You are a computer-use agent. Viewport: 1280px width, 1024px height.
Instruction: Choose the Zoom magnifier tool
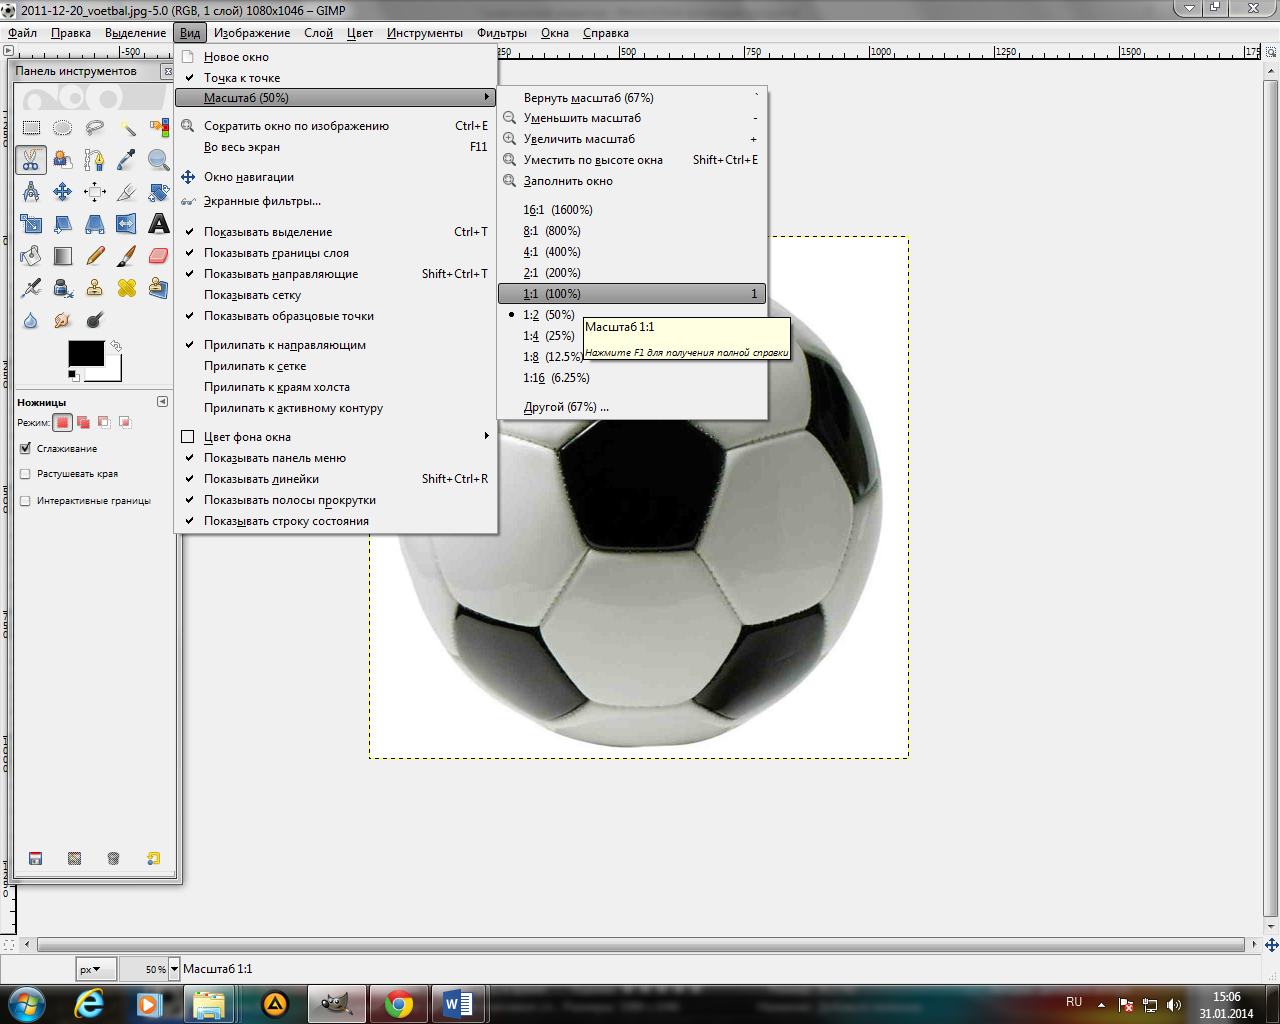tap(158, 160)
